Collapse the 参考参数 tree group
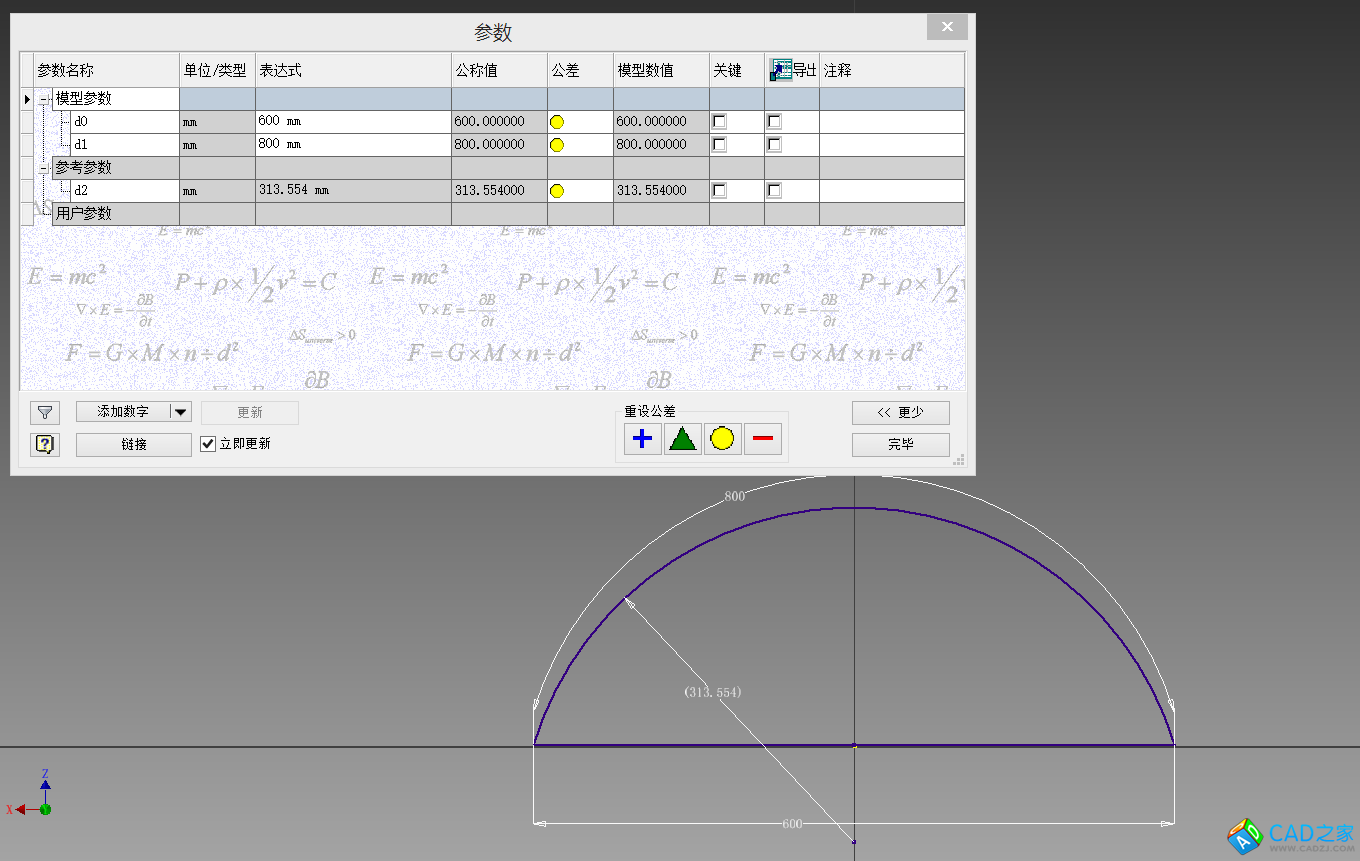Image resolution: width=1360 pixels, height=861 pixels. click(44, 168)
